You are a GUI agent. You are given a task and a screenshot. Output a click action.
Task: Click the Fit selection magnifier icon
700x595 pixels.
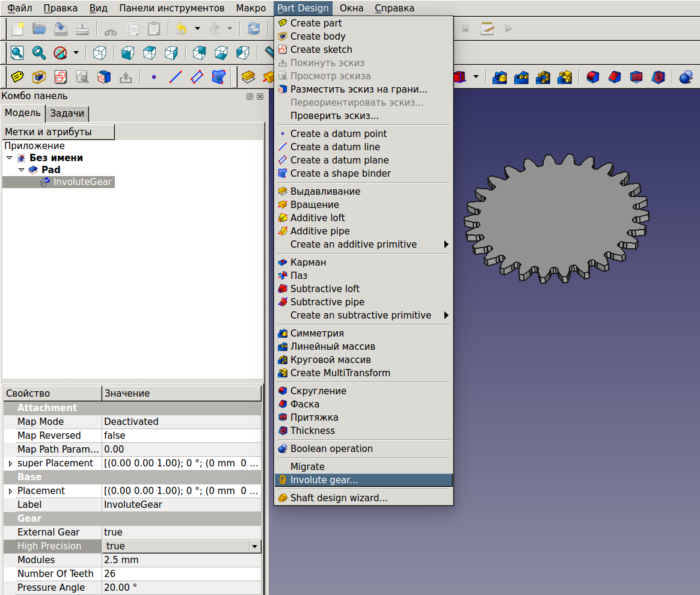[x=39, y=53]
